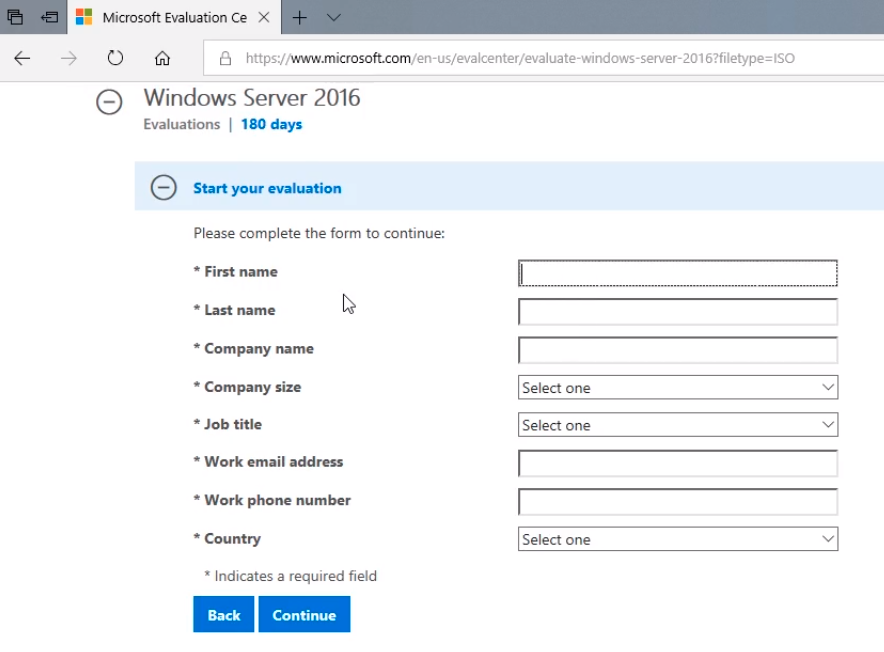
Task: Open the Country dropdown
Action: point(678,539)
